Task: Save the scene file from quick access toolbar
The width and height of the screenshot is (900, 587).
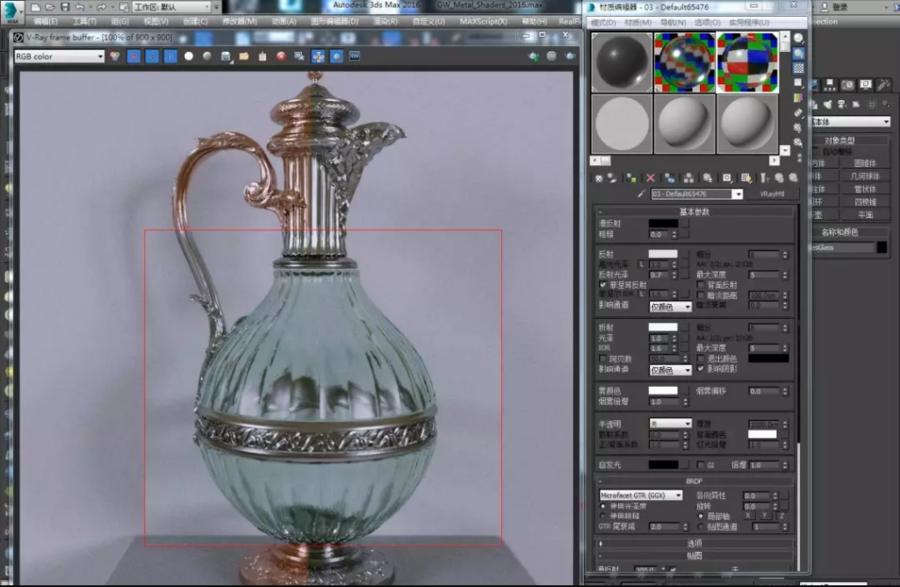Action: click(x=65, y=7)
